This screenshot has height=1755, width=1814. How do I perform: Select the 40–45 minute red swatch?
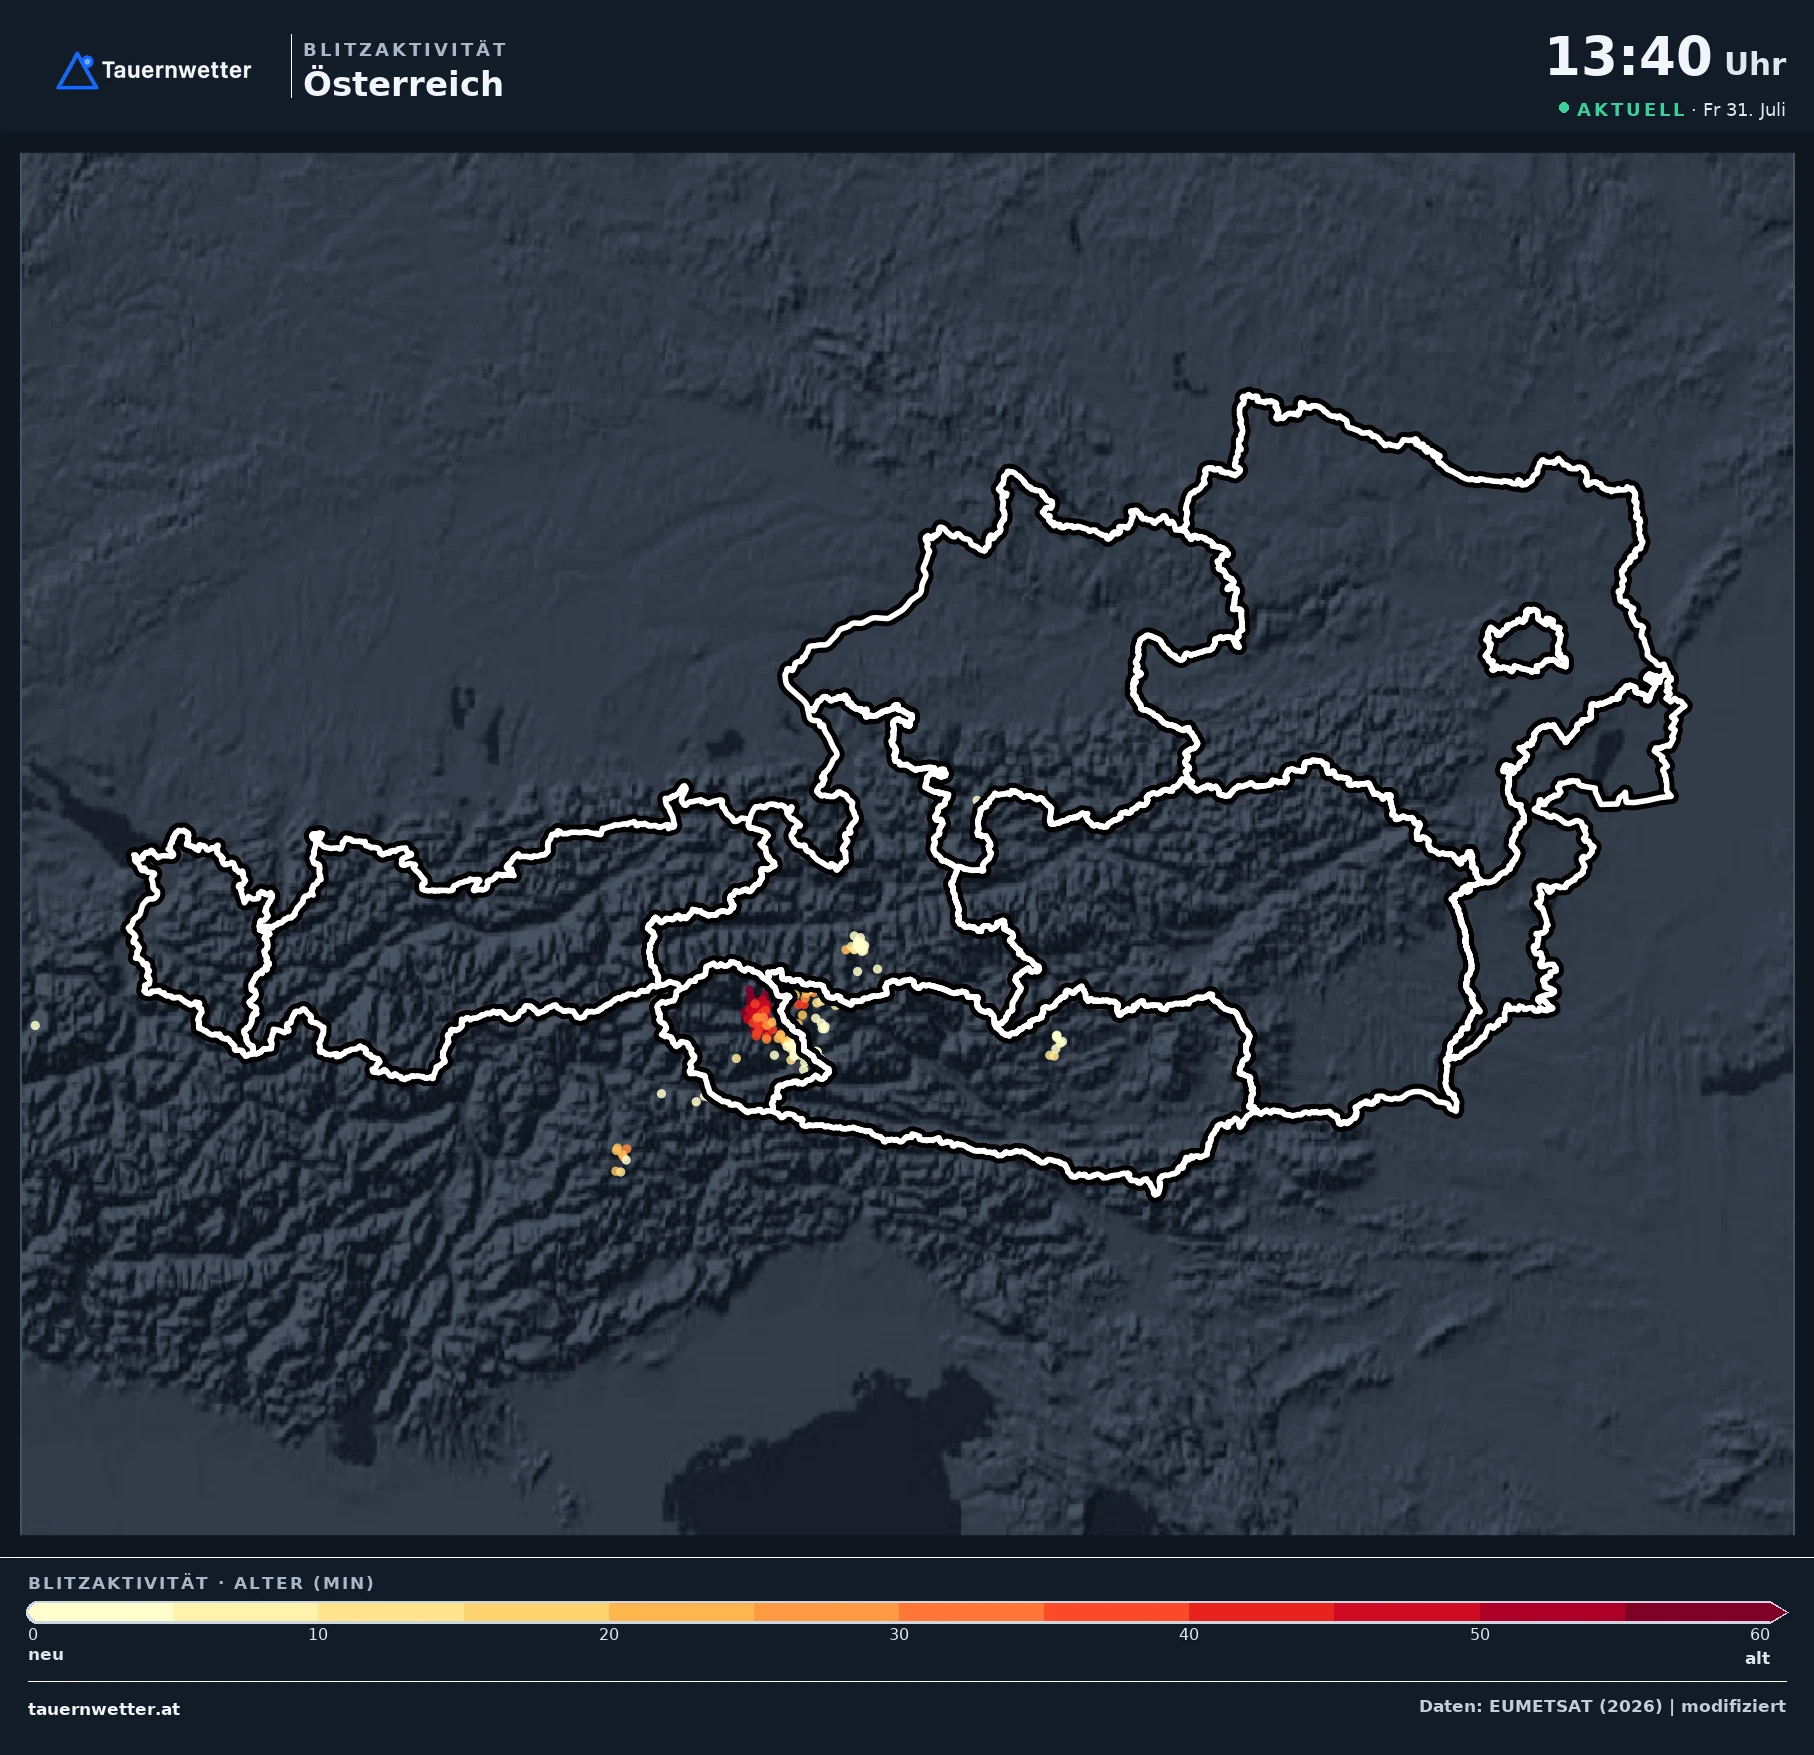[x=1261, y=1612]
